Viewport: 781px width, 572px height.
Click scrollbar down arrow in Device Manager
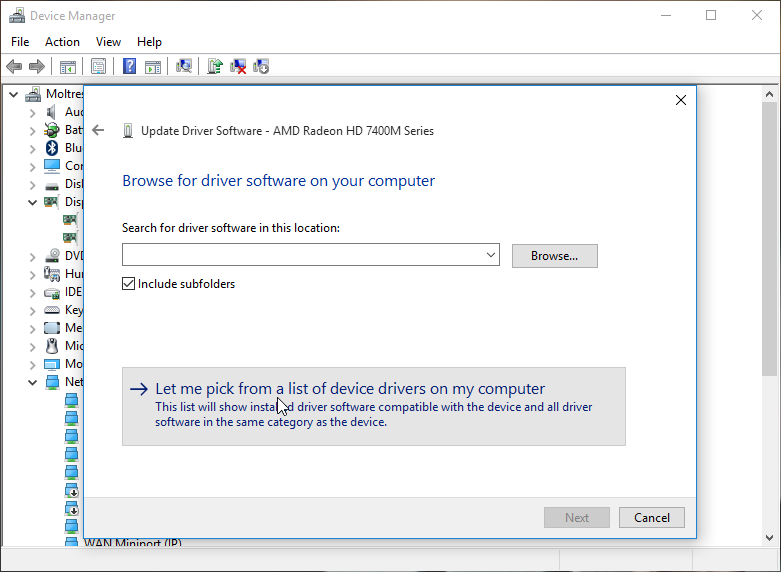pyautogui.click(x=769, y=538)
